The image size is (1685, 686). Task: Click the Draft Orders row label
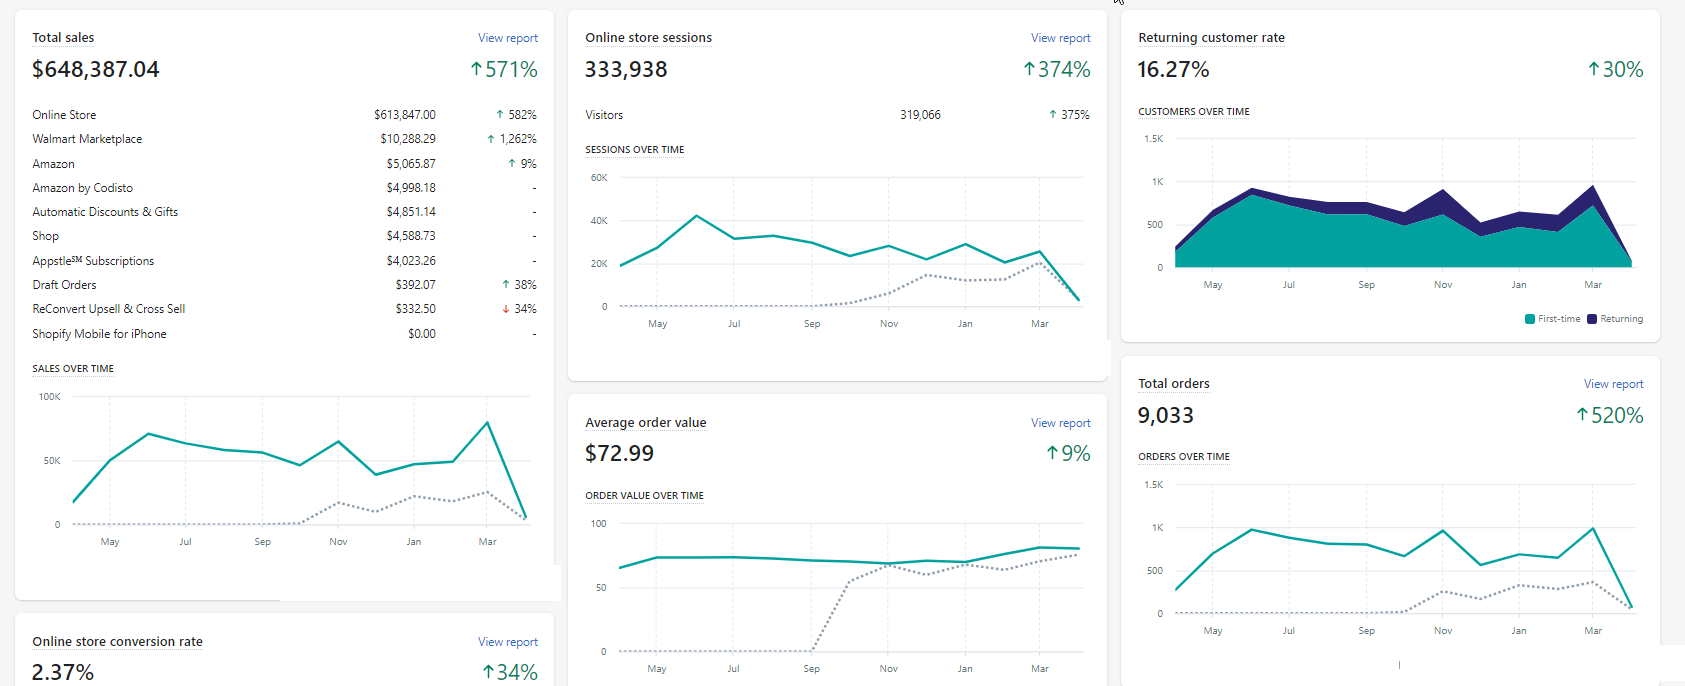coord(64,285)
